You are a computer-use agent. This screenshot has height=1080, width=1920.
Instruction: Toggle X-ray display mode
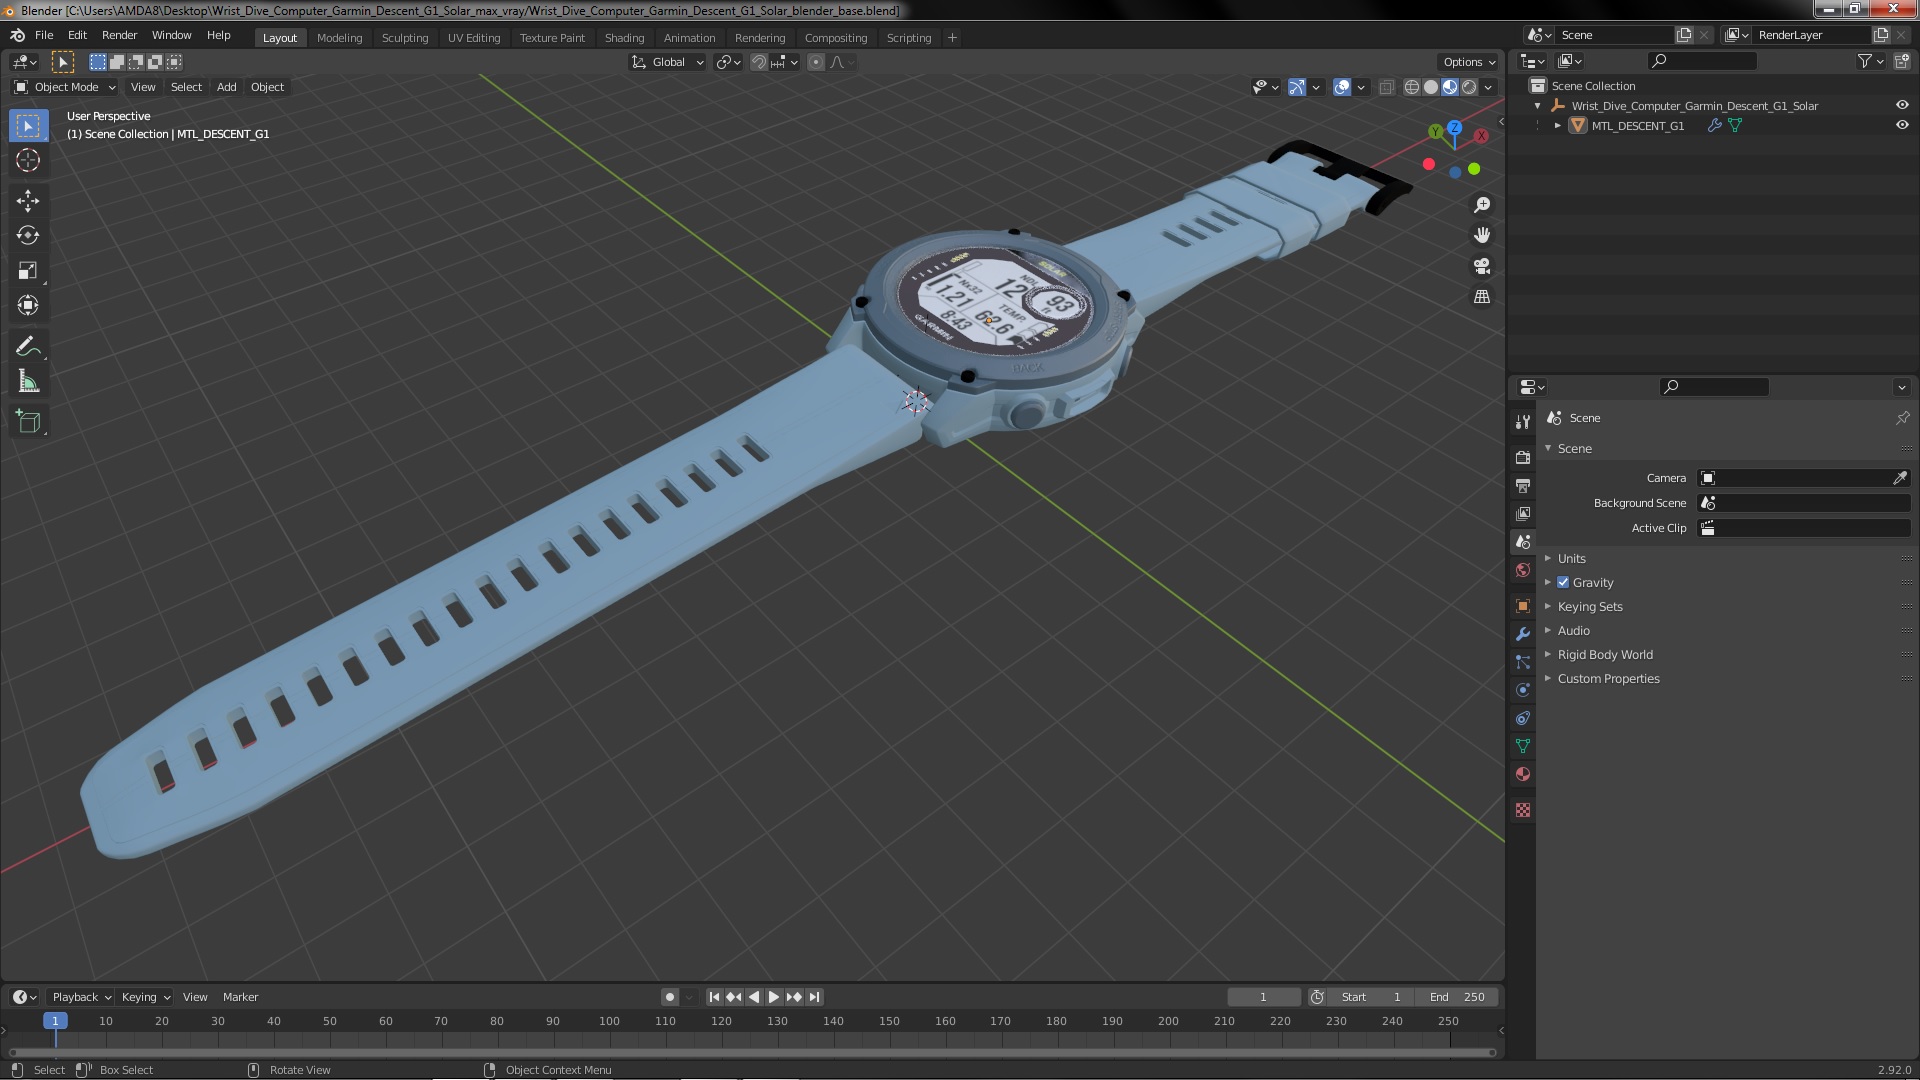tap(1386, 87)
